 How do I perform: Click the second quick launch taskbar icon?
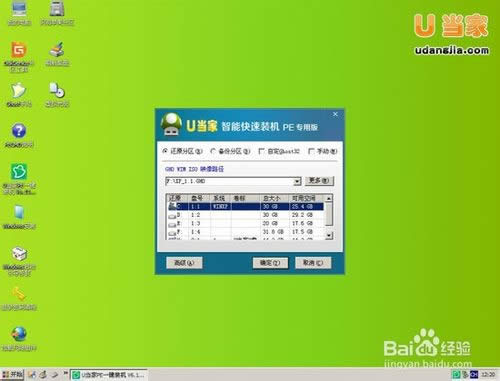(43, 374)
